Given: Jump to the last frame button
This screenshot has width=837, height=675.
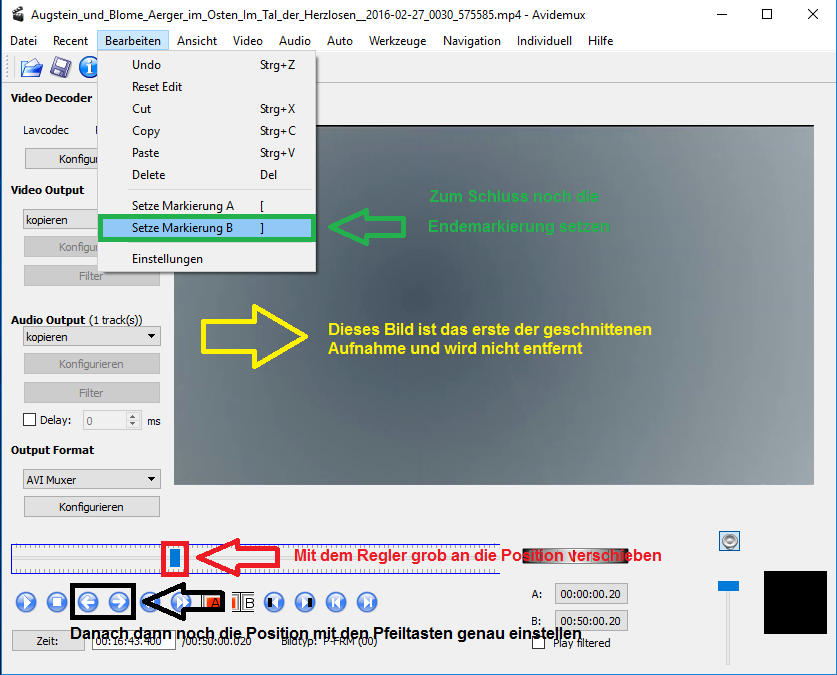Looking at the screenshot, I should 368,601.
